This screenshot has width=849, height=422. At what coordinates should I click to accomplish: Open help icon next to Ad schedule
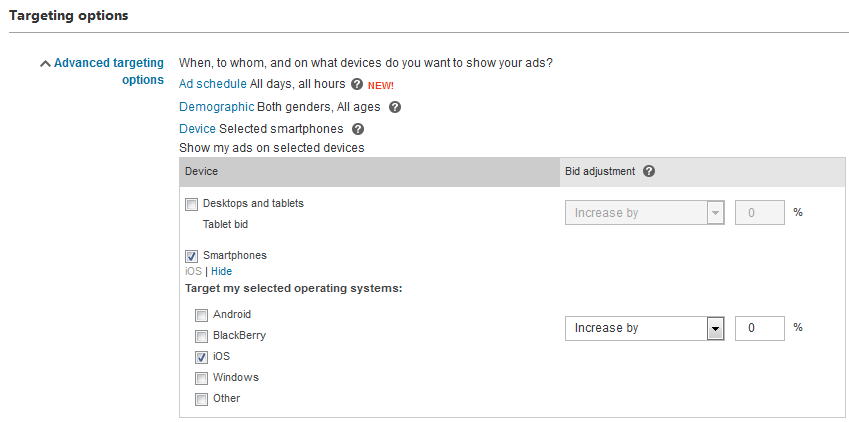click(x=356, y=84)
